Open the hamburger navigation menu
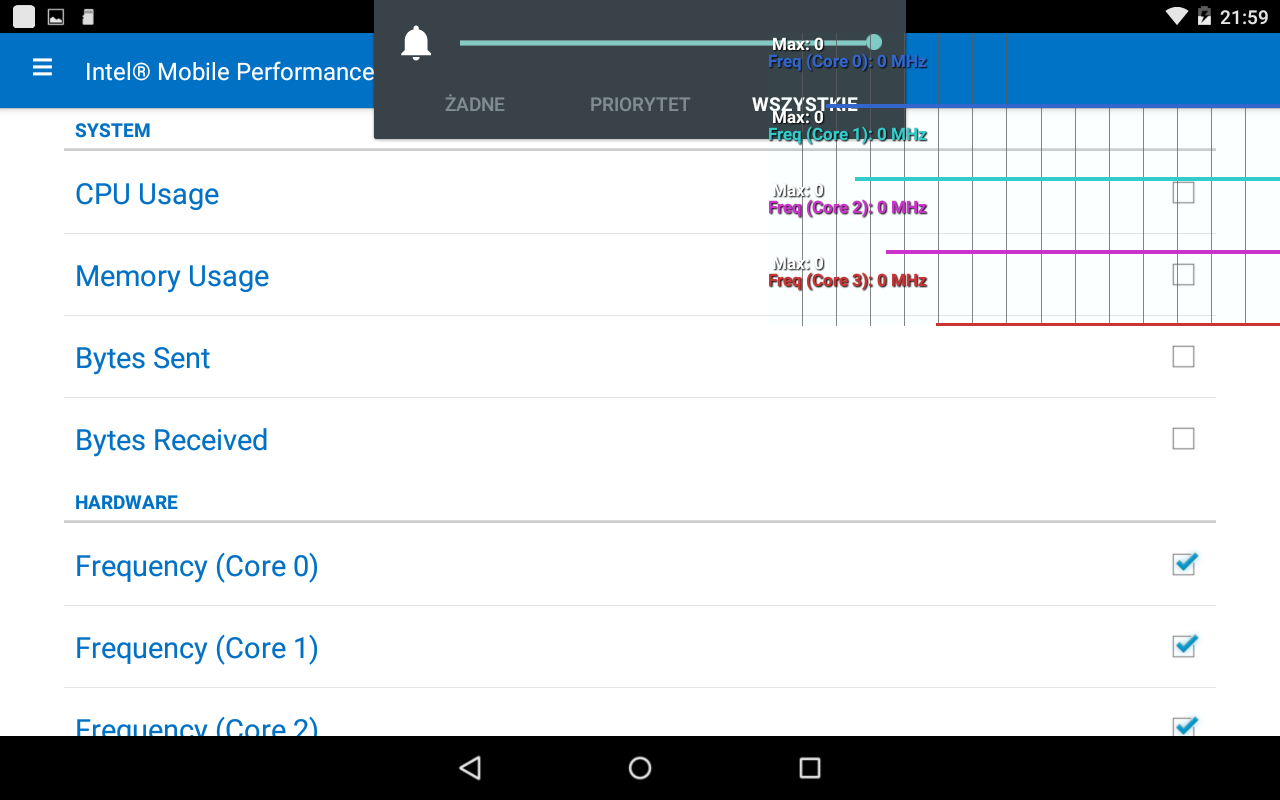 [42, 68]
